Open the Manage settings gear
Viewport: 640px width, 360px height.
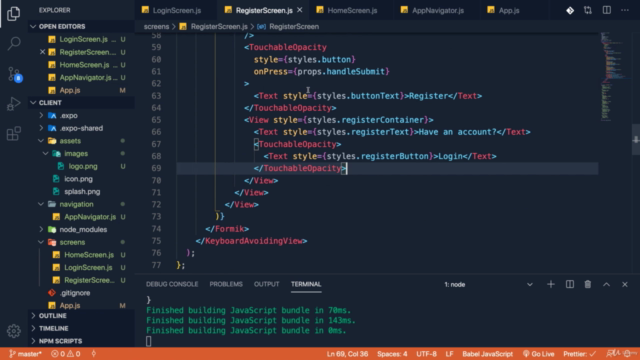coord(13,331)
